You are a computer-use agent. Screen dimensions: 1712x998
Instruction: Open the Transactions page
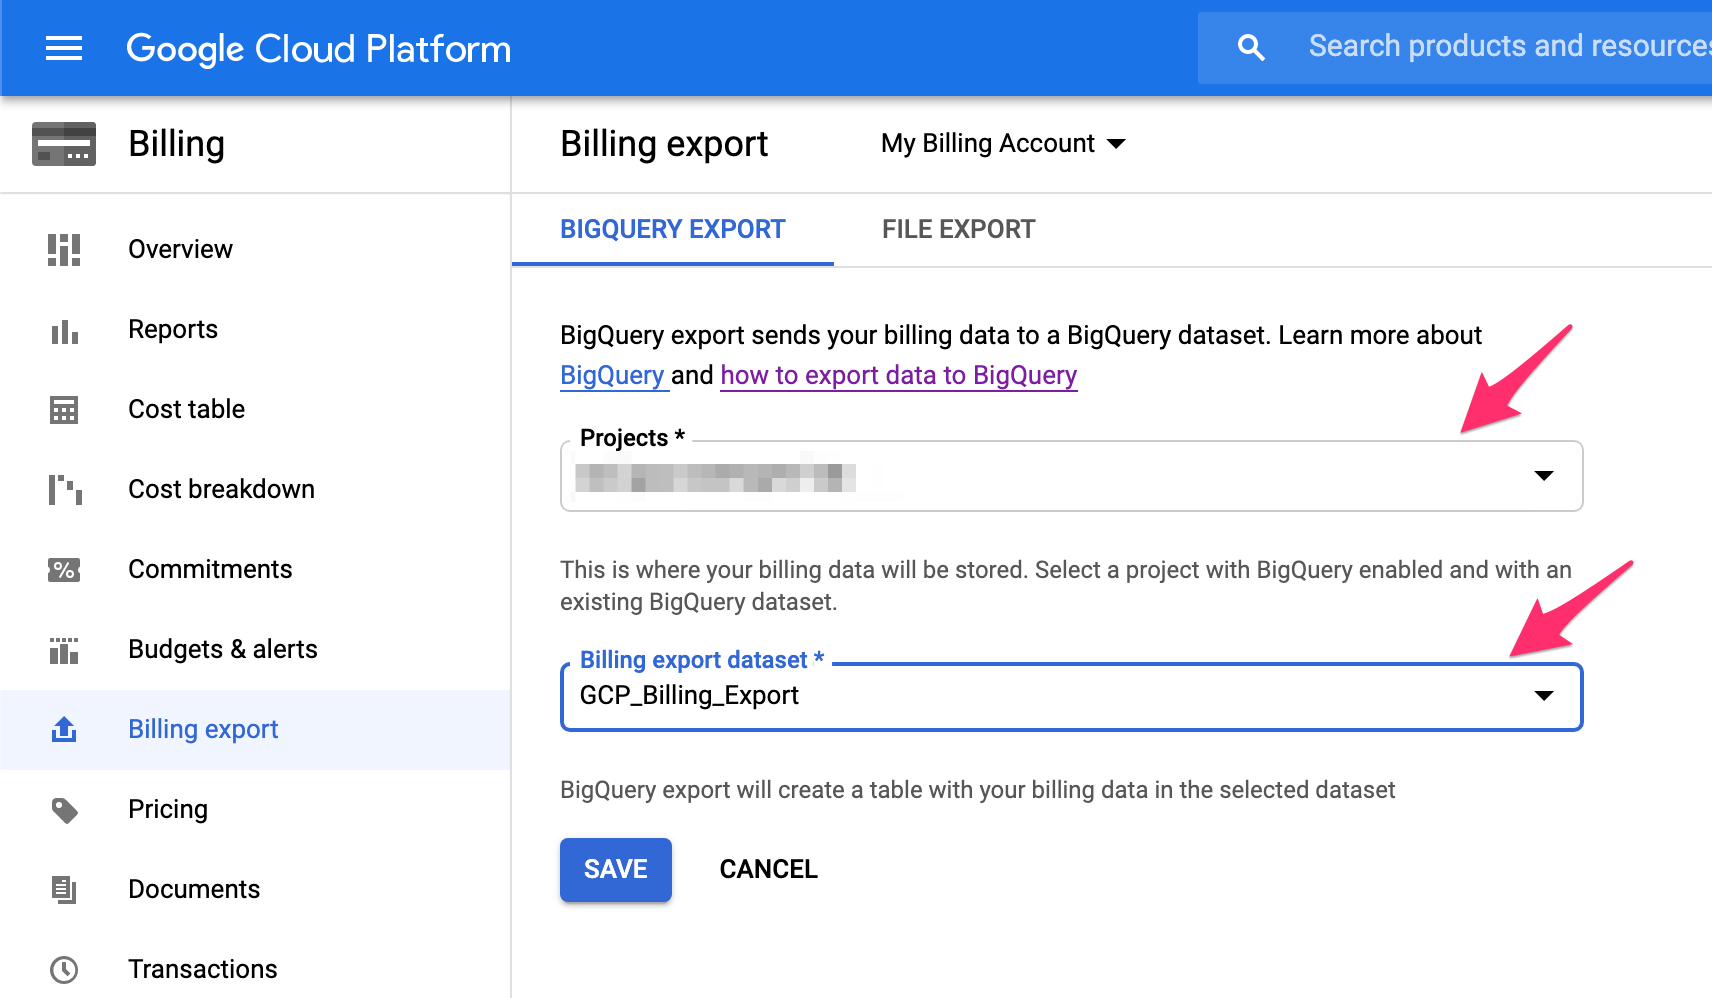[x=203, y=969]
